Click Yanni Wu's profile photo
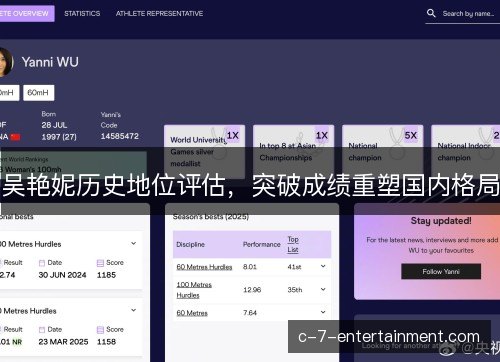Viewport: 500px width, 362px height. 6,62
